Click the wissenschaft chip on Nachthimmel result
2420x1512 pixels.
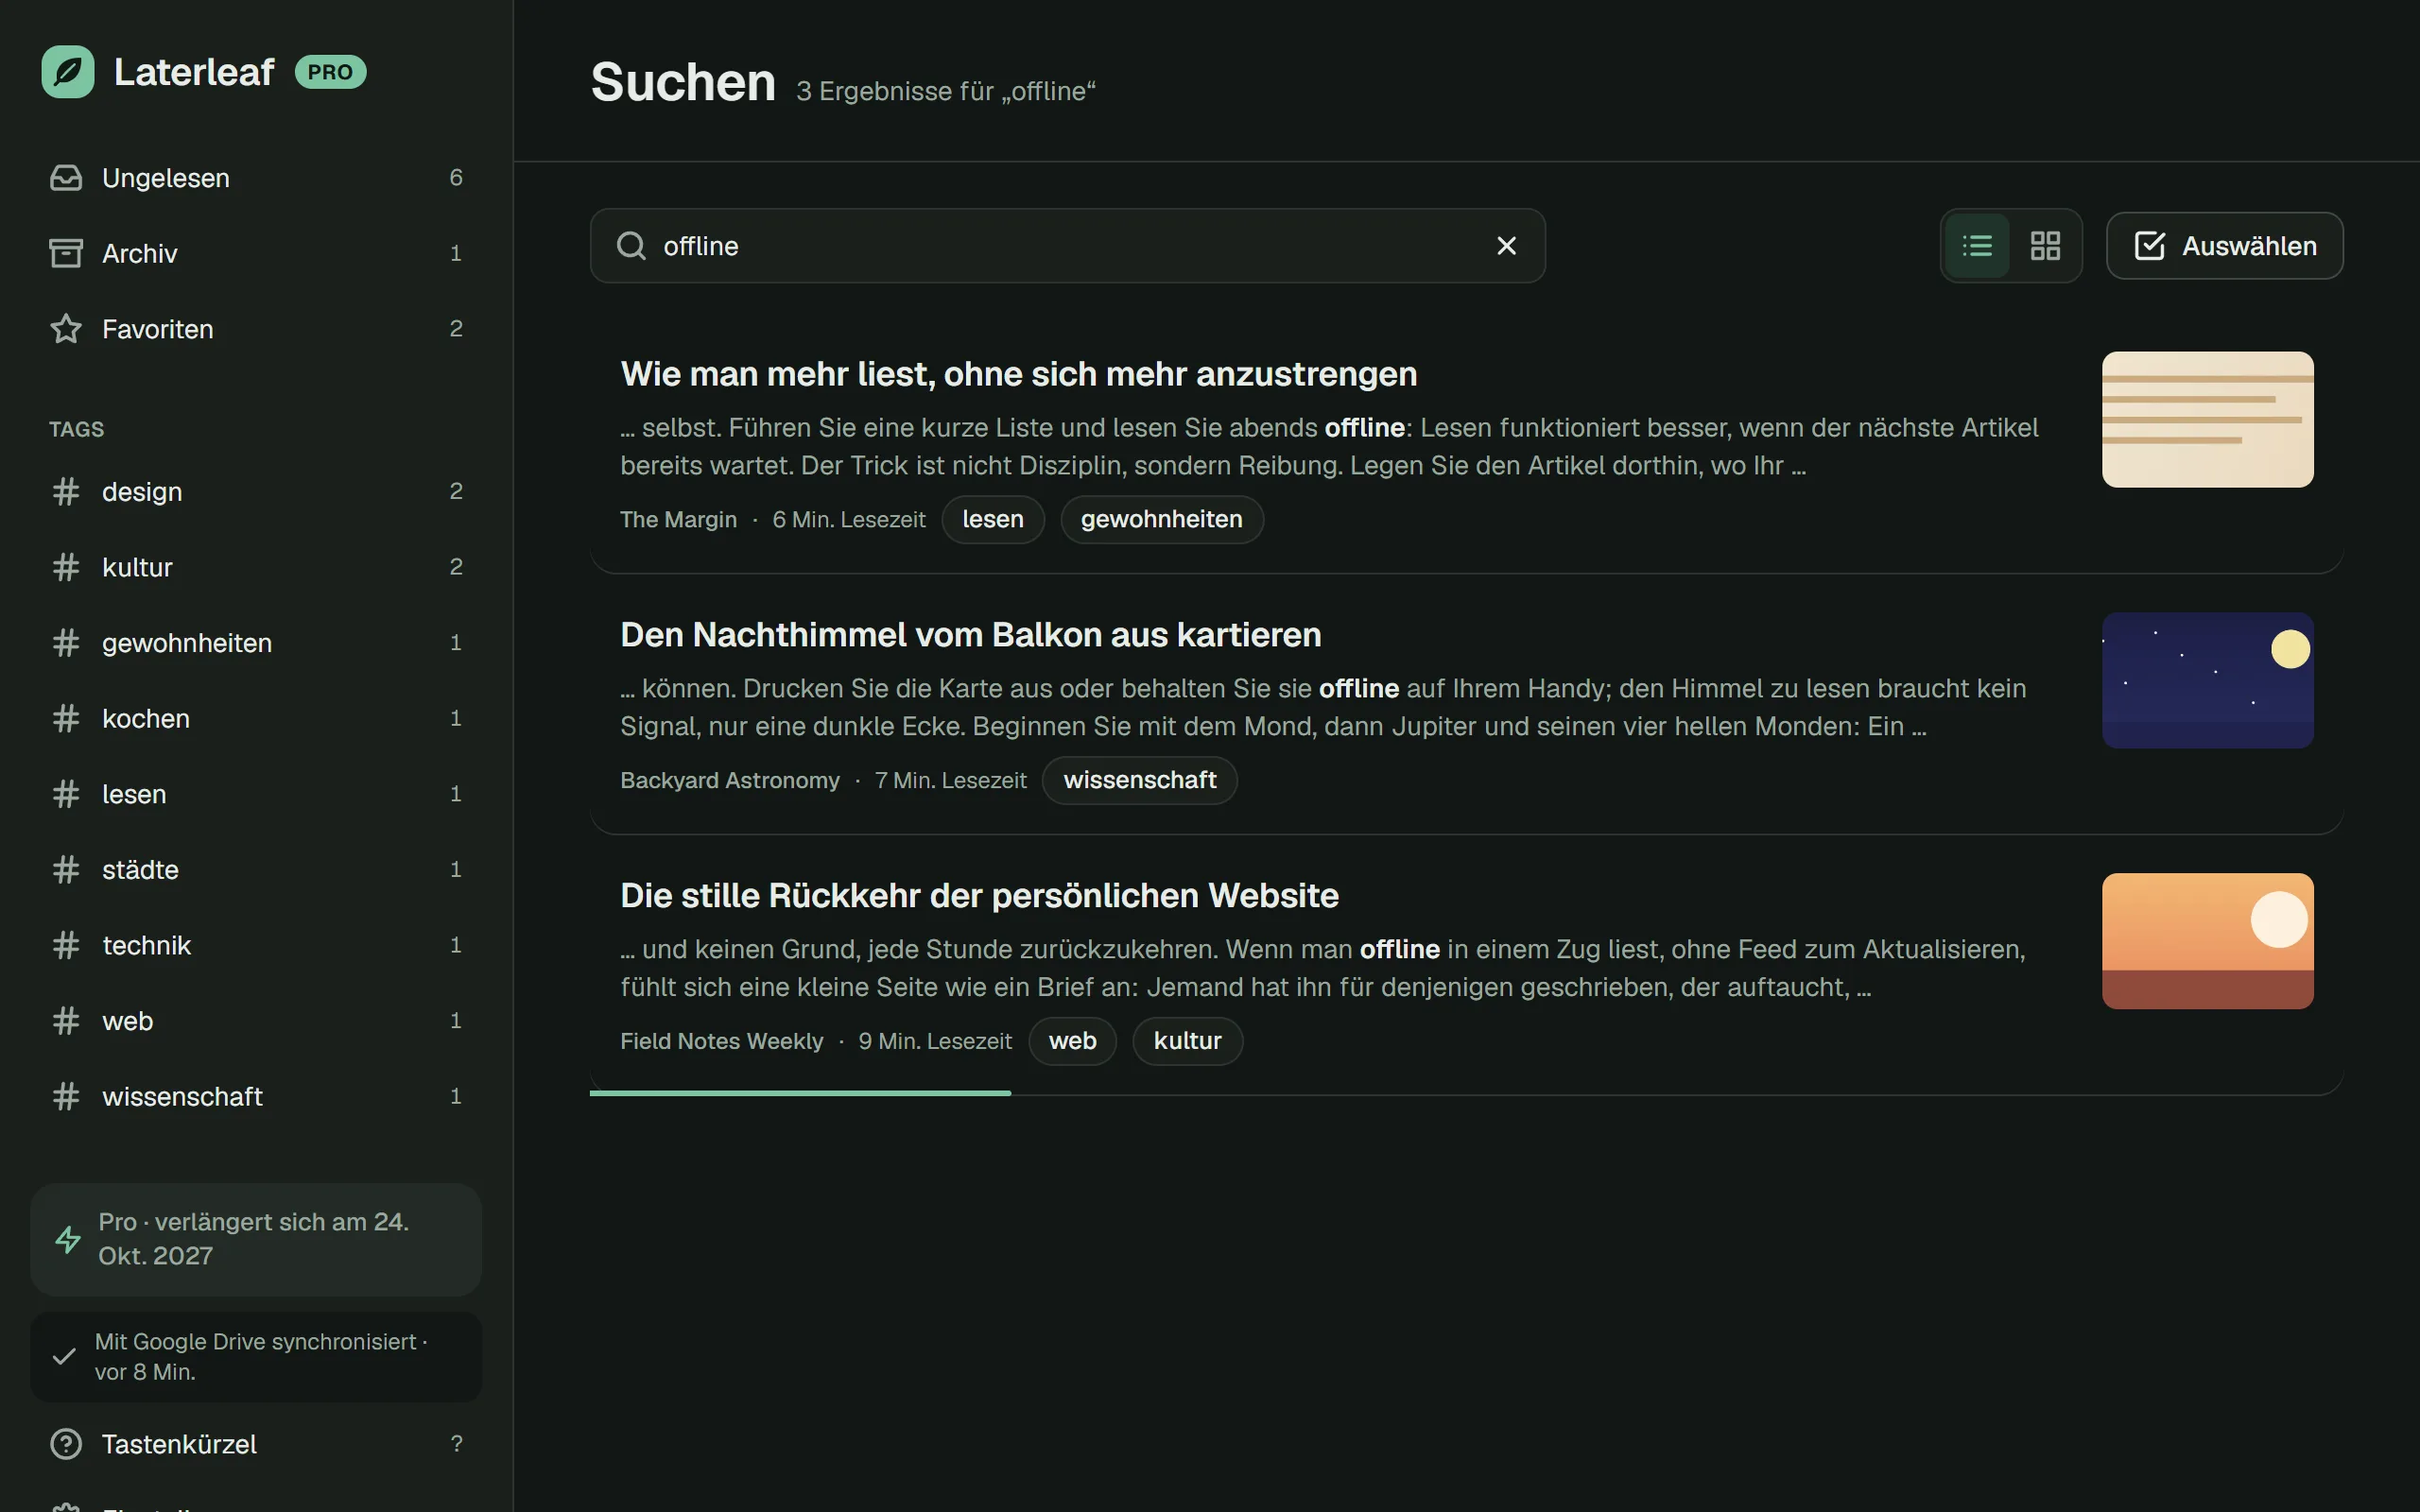pyautogui.click(x=1140, y=780)
